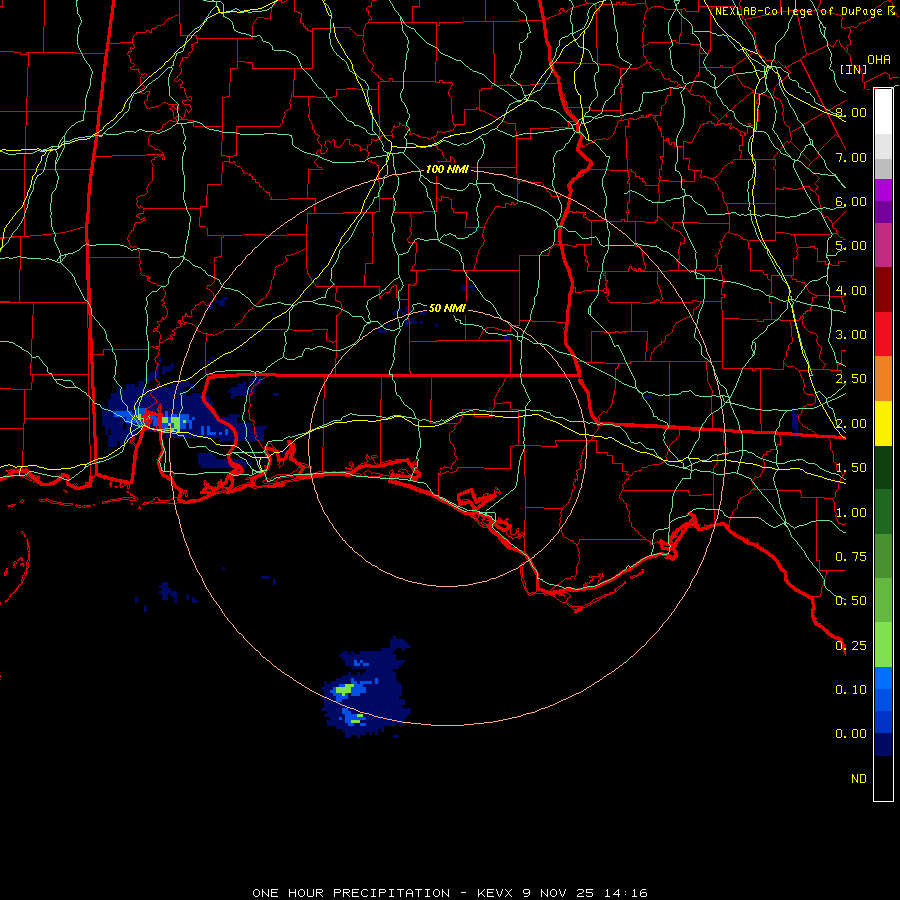This screenshot has height=900, width=900.
Task: Select the 6.00 legend value
Action: tap(851, 201)
